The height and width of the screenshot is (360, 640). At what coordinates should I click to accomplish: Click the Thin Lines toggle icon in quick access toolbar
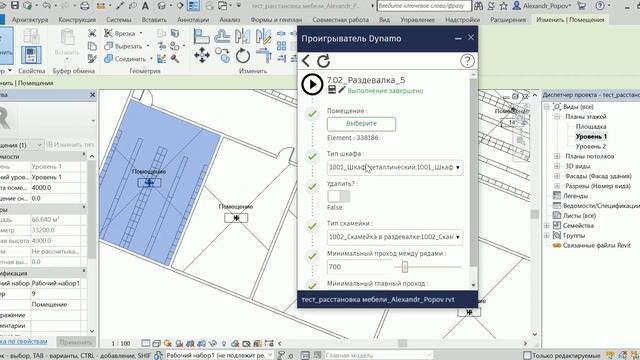tap(193, 6)
